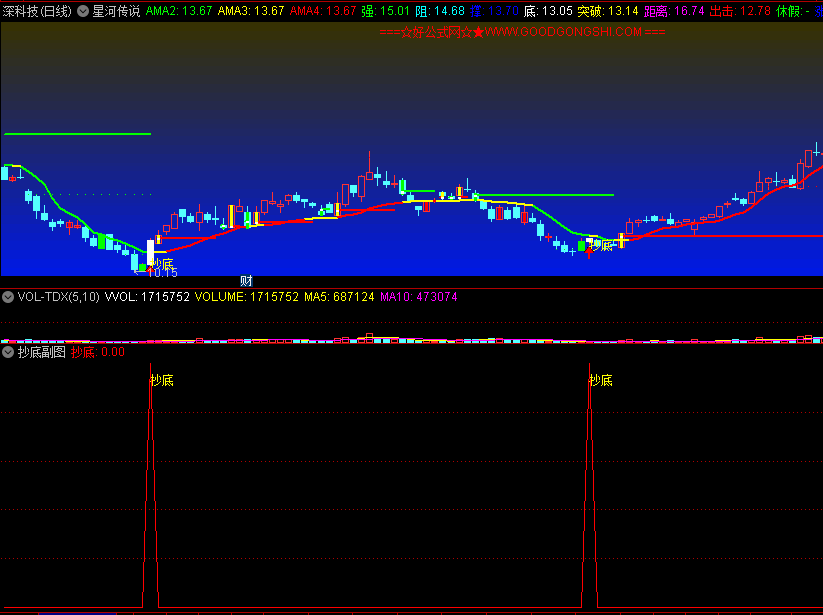Click the 强: 15.01 value
The height and width of the screenshot is (615, 823).
click(386, 11)
